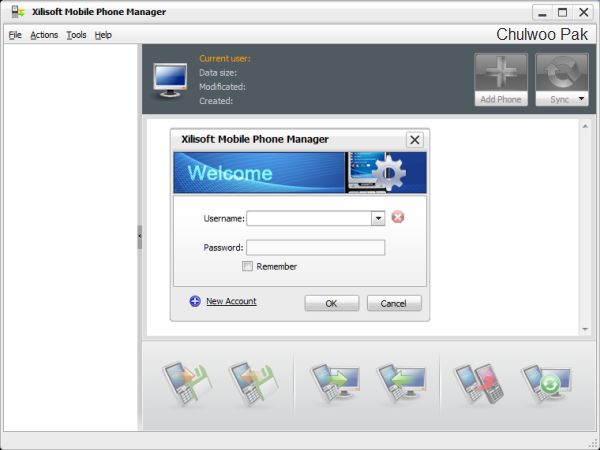Click the phone to phone copy icon
The image size is (600, 450).
click(478, 383)
